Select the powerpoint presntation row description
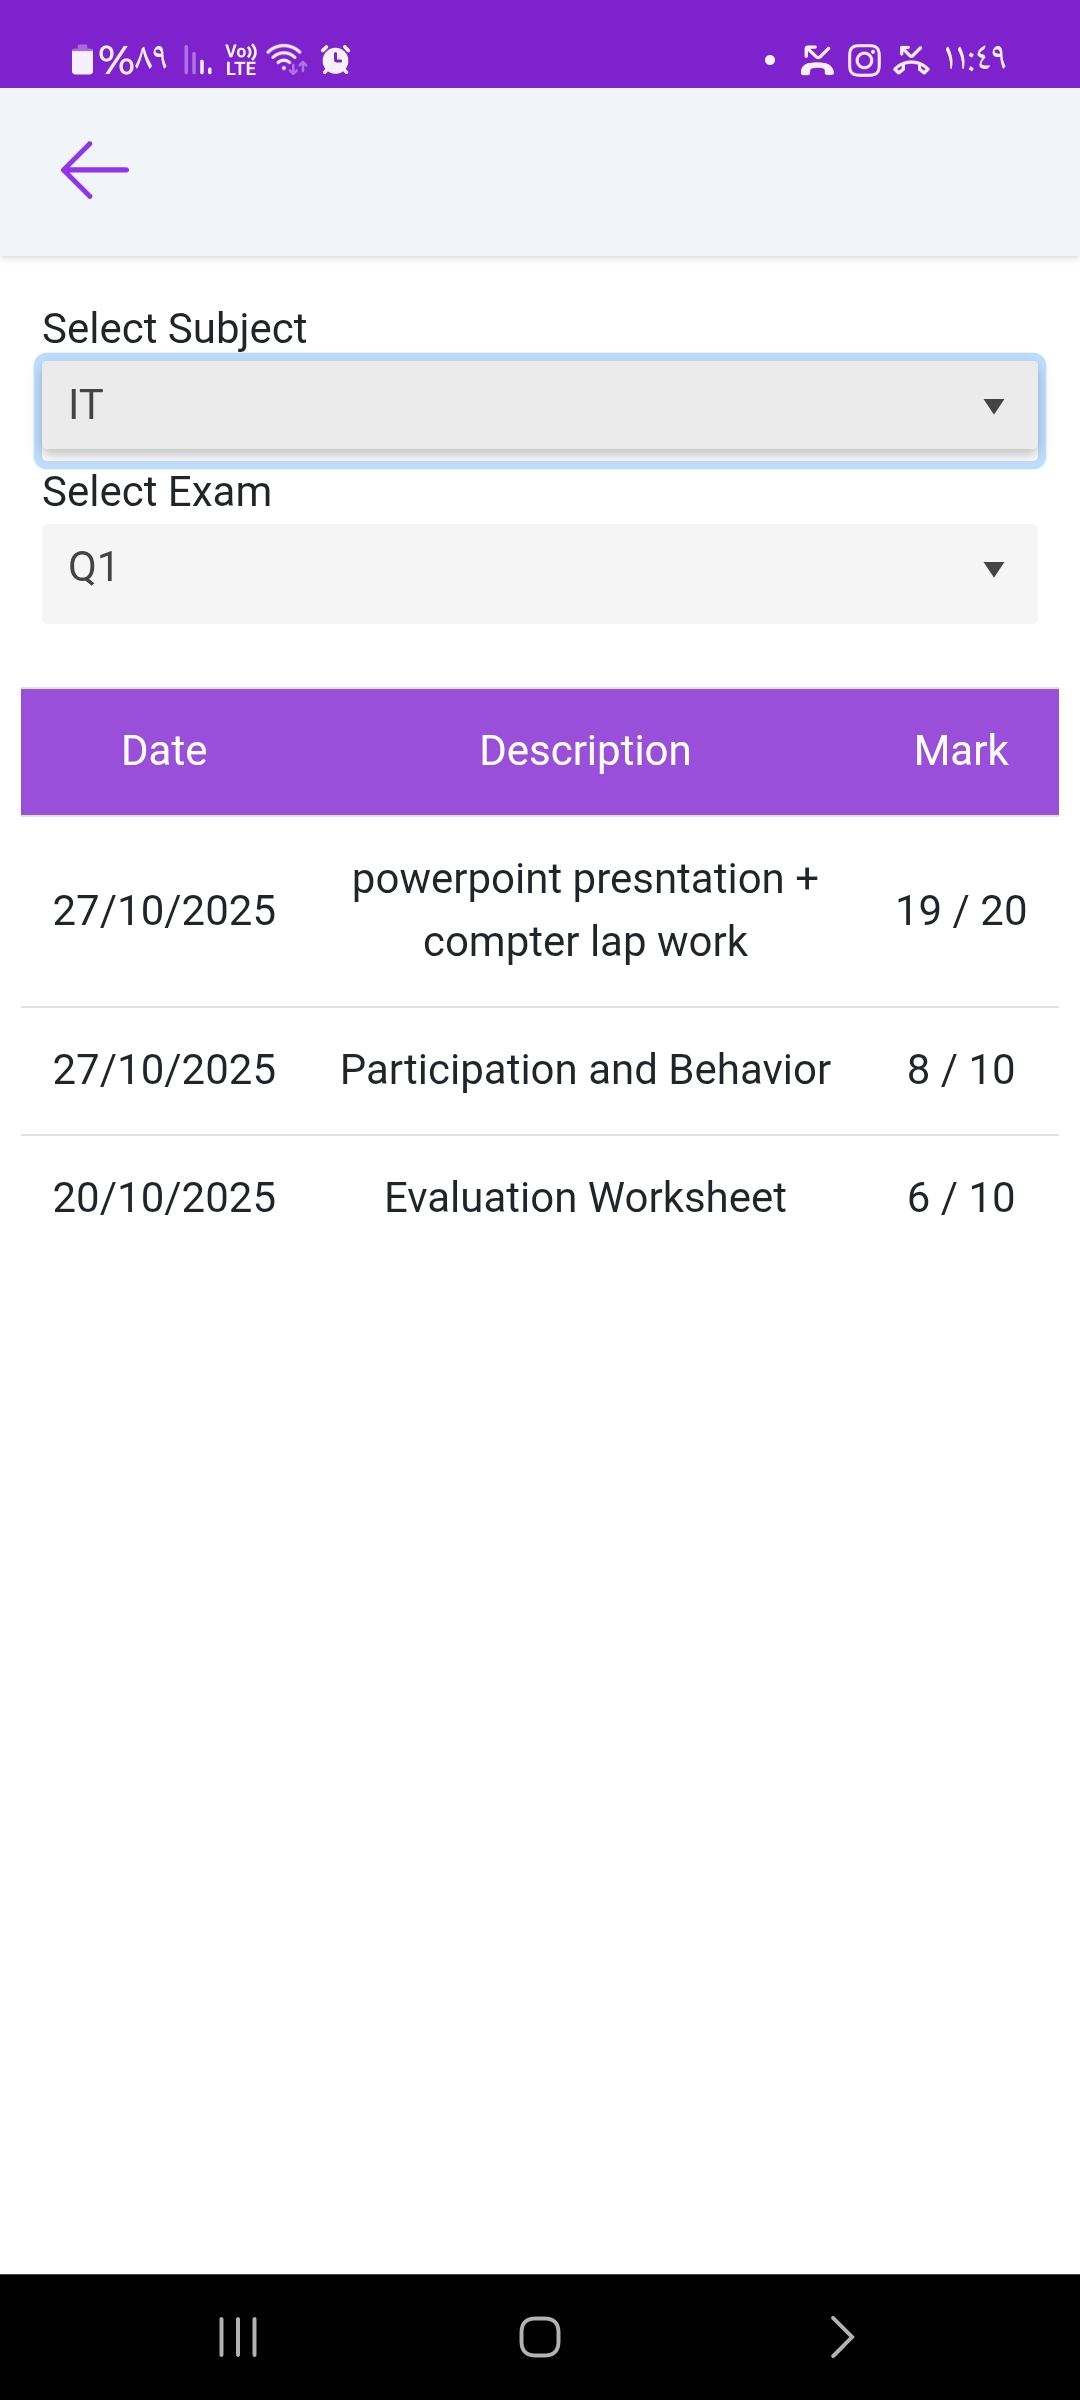The height and width of the screenshot is (2400, 1080). (585, 910)
